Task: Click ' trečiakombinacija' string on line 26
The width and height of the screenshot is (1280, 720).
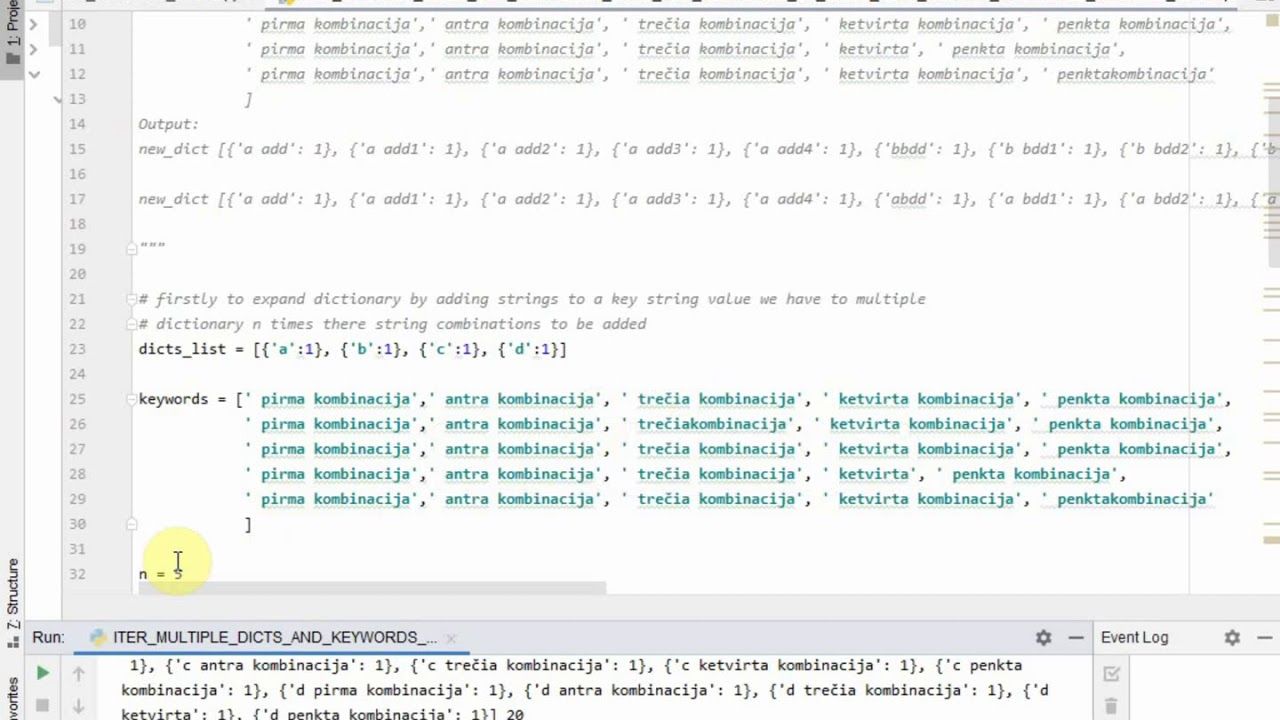Action: [x=709, y=424]
